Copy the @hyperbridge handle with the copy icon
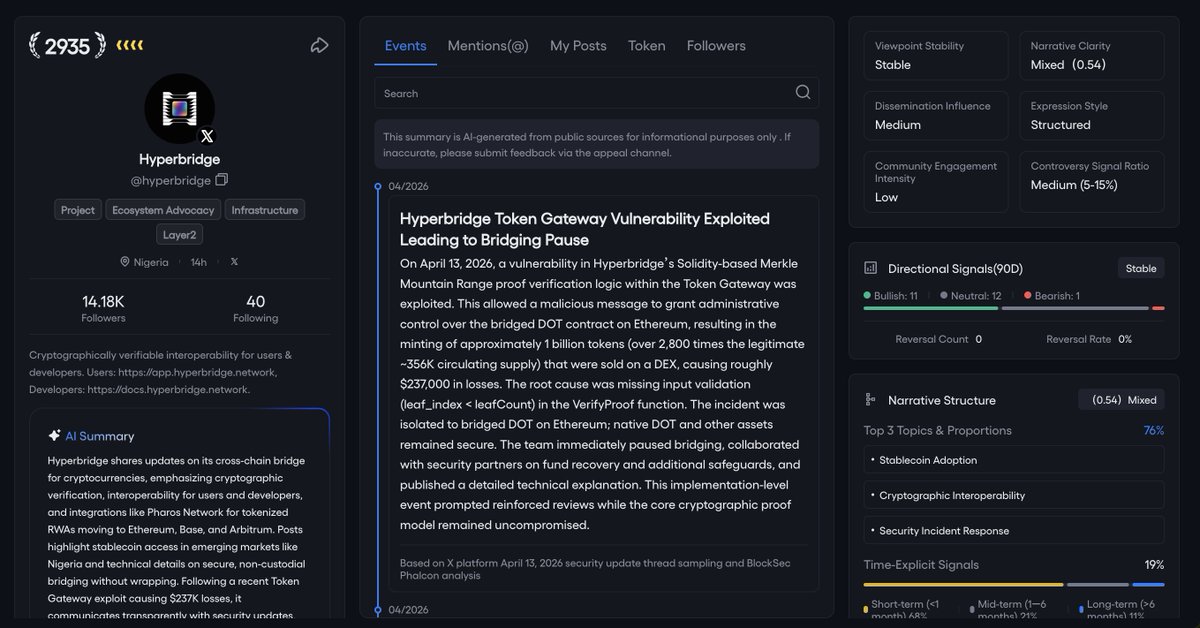 [222, 180]
